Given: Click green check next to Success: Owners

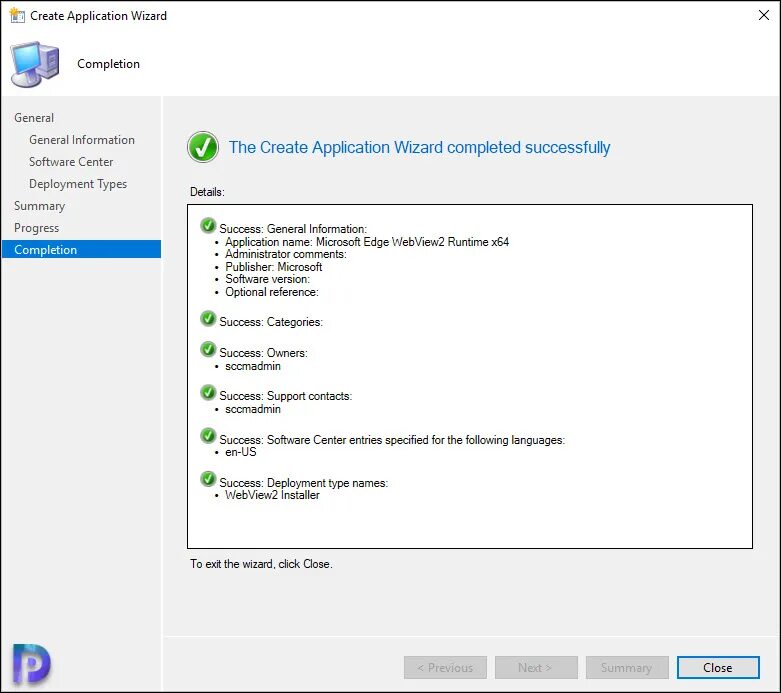Looking at the screenshot, I should (x=208, y=349).
